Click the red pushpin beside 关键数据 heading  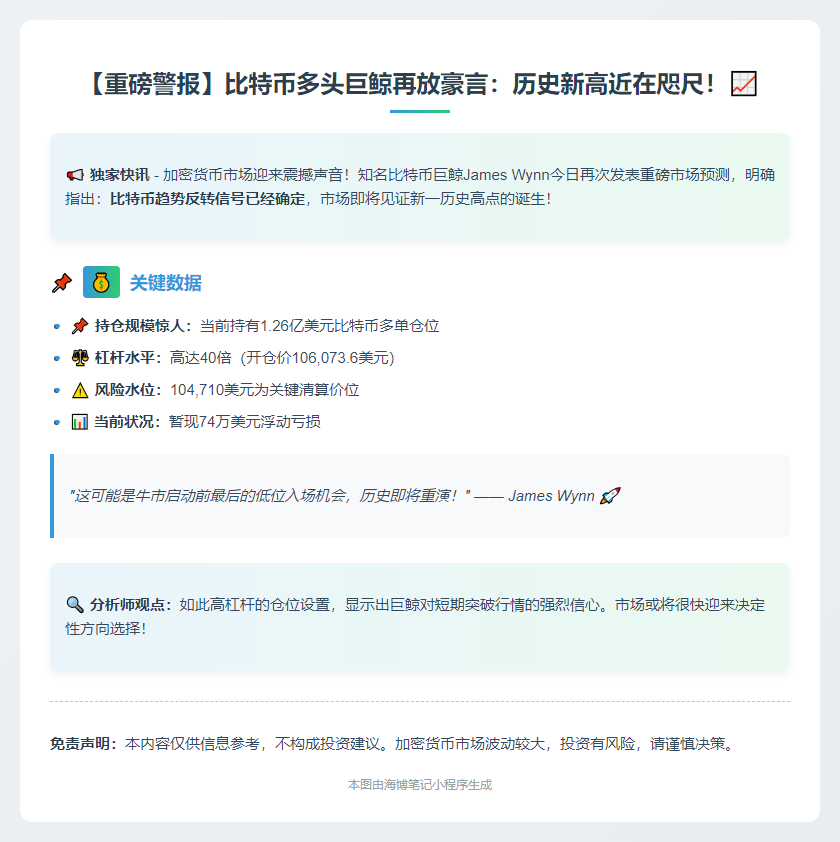[x=62, y=282]
